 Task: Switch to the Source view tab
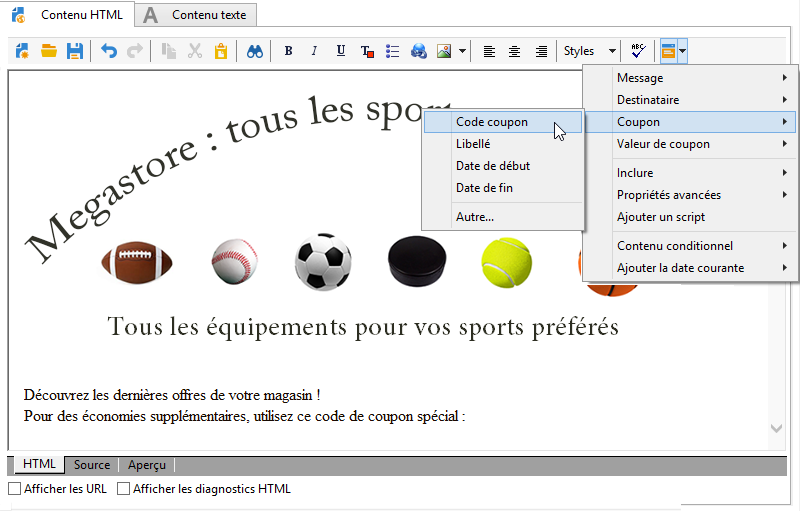point(92,465)
